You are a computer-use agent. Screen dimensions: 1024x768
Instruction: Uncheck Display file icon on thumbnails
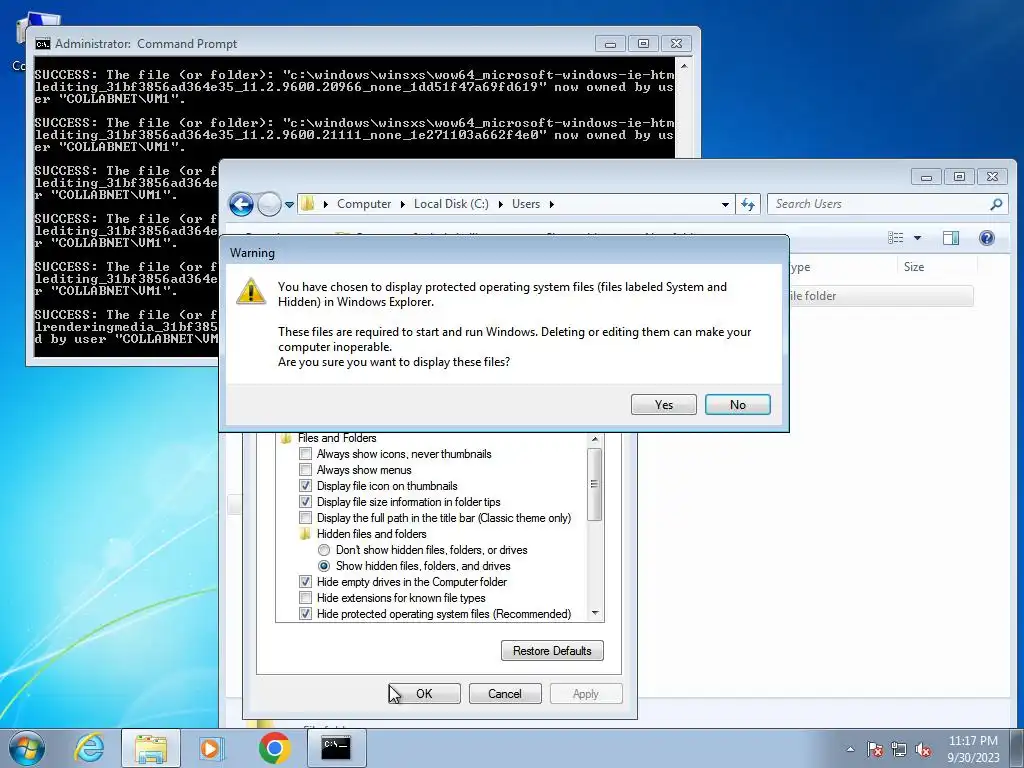click(x=305, y=486)
